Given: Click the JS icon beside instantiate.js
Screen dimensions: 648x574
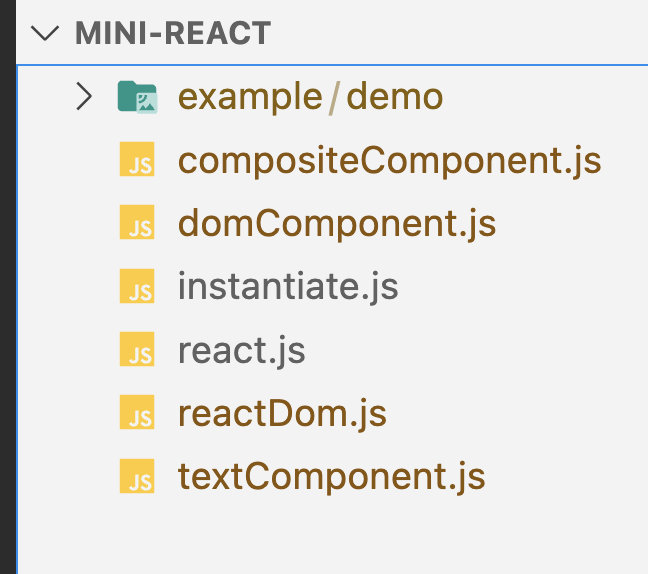Looking at the screenshot, I should pos(137,288).
